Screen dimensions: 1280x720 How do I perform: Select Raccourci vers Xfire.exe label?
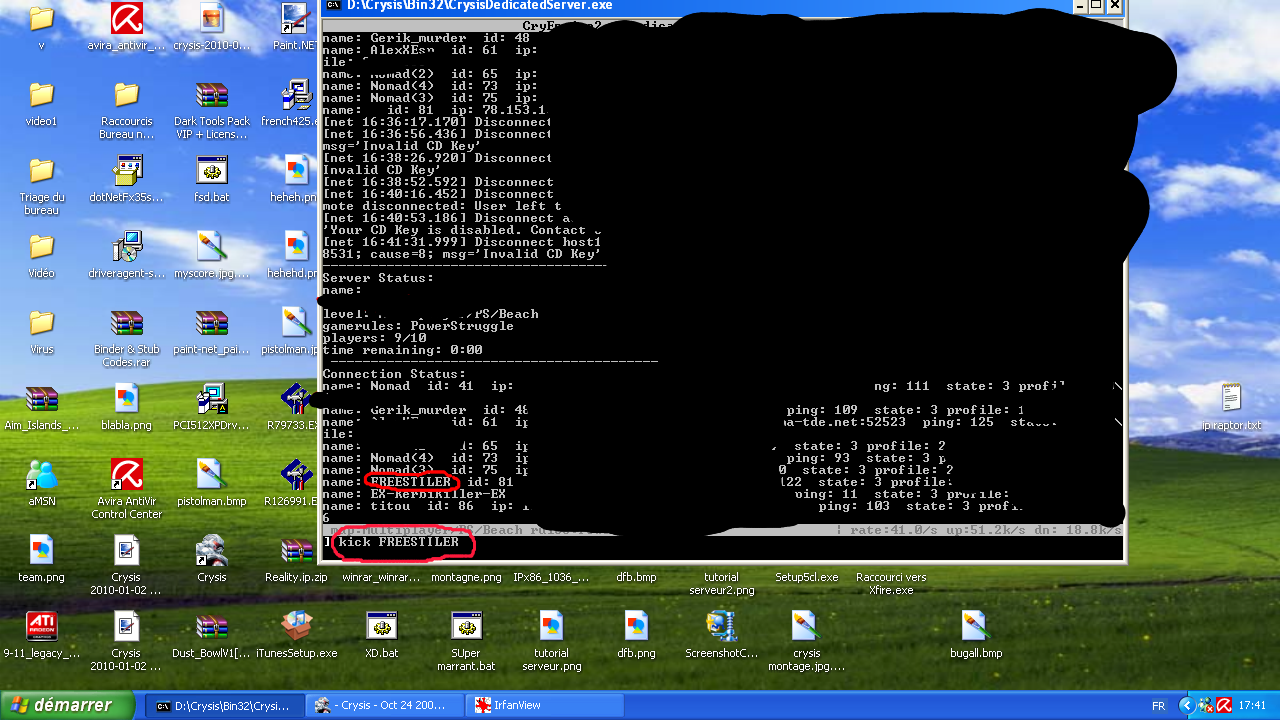(x=891, y=583)
